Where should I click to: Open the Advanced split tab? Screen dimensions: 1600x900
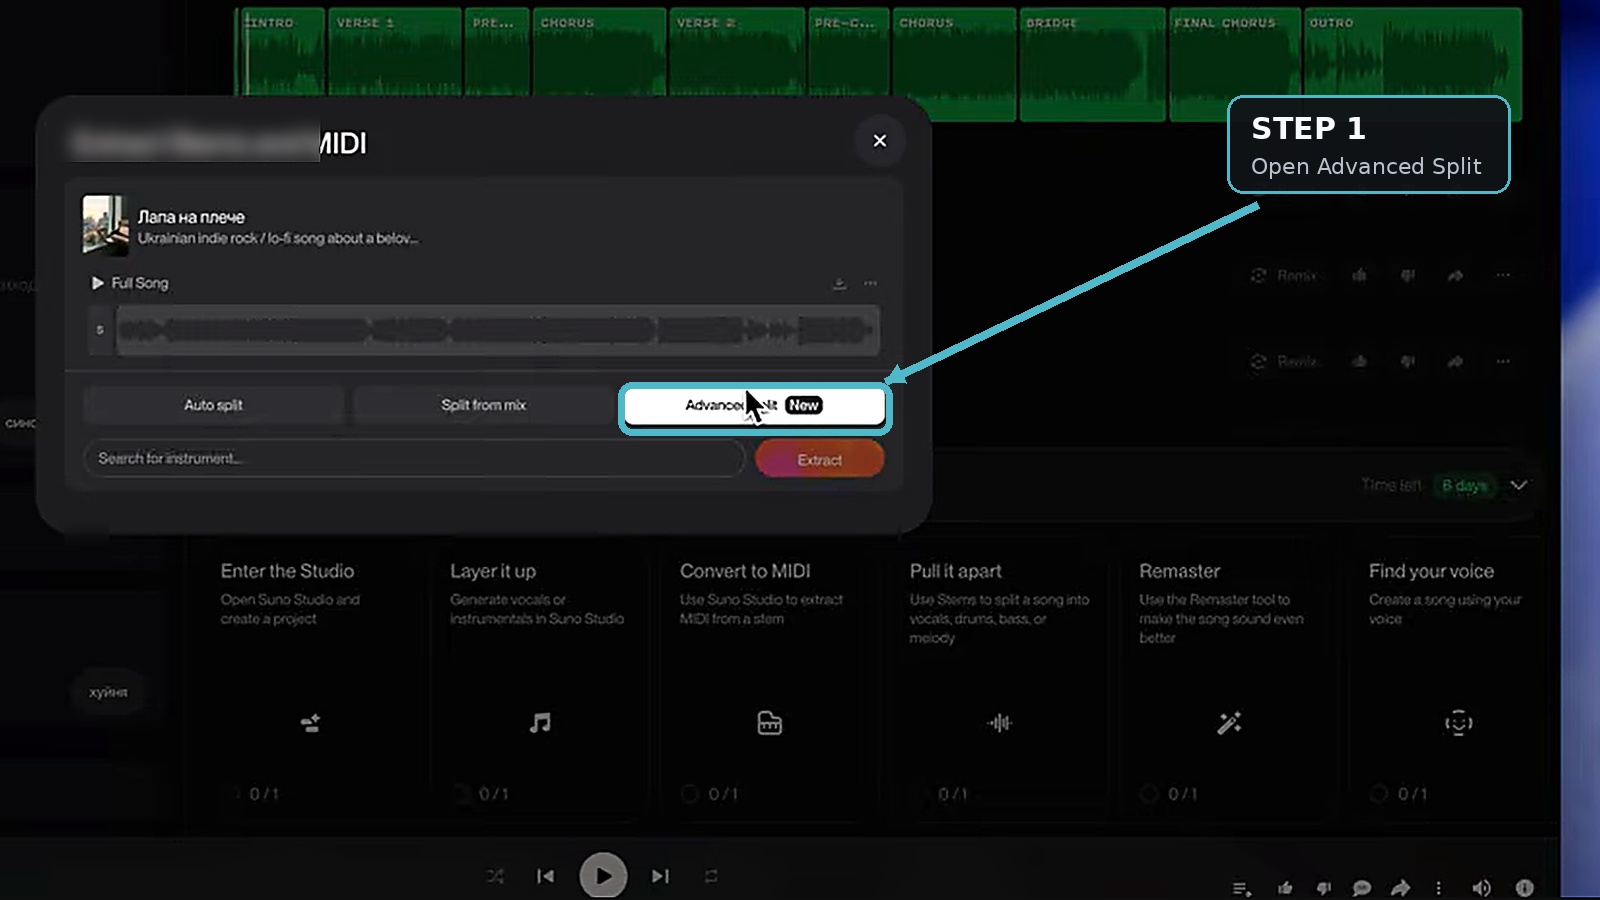click(x=754, y=405)
